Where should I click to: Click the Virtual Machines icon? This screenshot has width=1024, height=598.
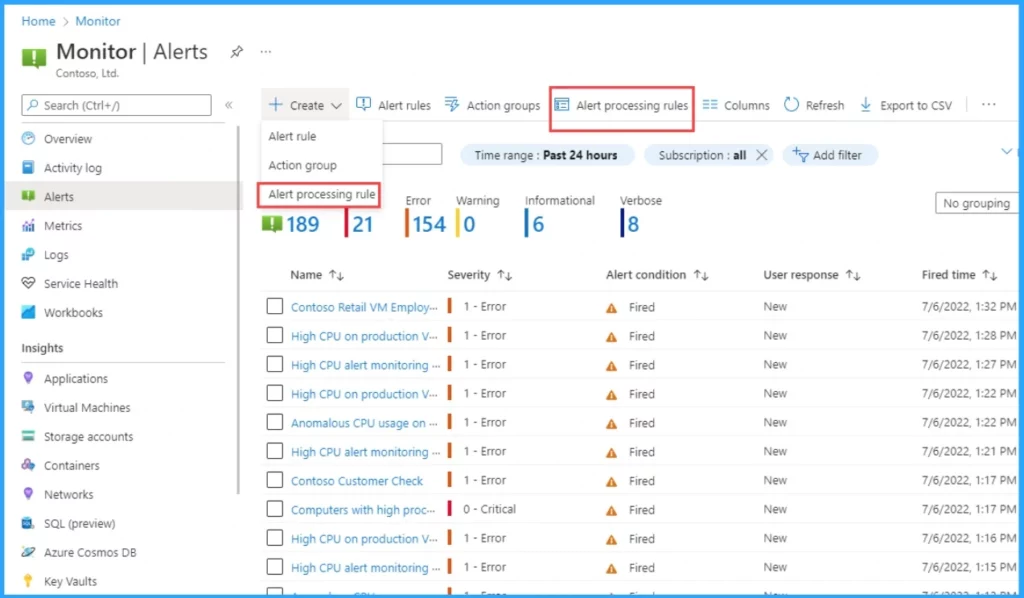tap(28, 407)
